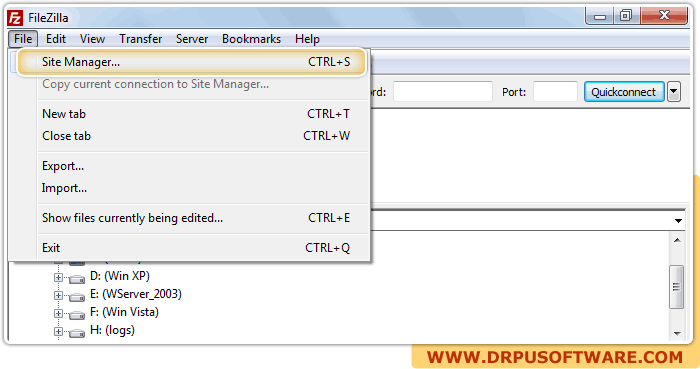Open the Transfer menu
The height and width of the screenshot is (369, 700).
pyautogui.click(x=141, y=39)
